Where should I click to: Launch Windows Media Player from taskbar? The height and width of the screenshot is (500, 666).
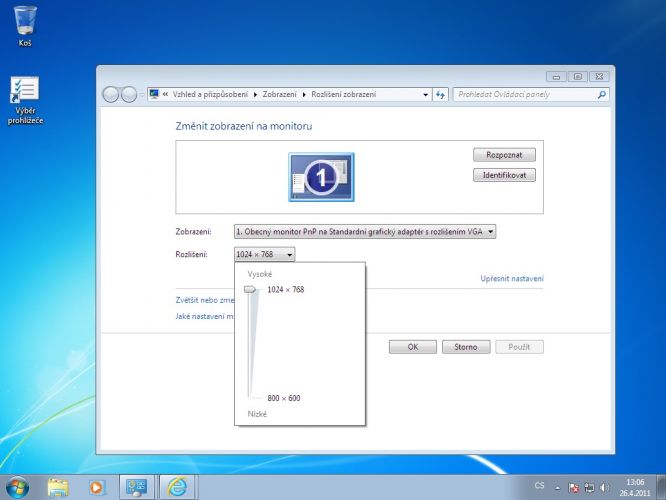point(96,487)
